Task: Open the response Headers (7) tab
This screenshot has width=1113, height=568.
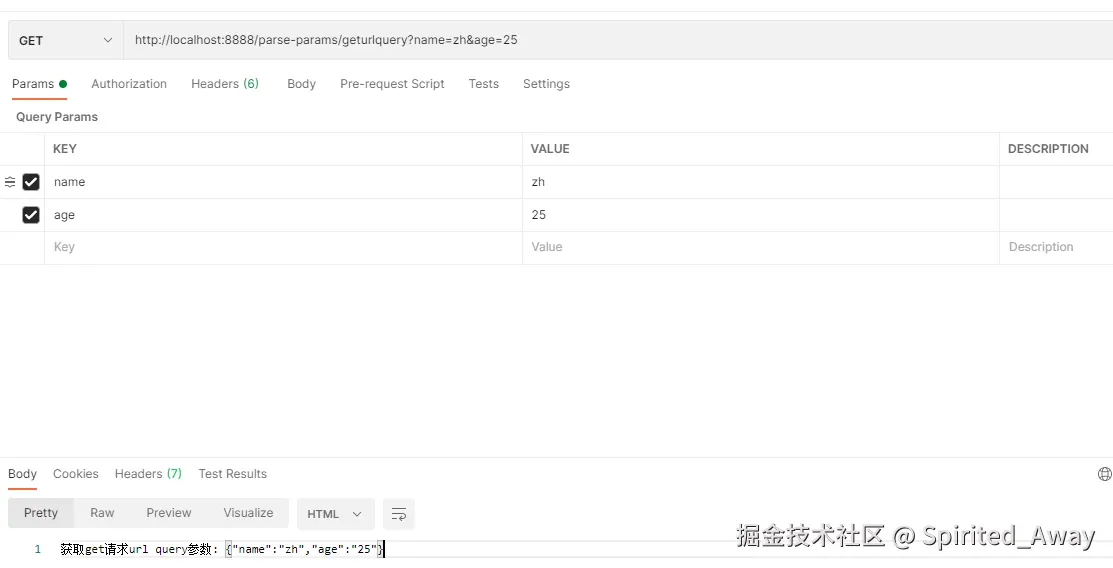Action: tap(148, 474)
